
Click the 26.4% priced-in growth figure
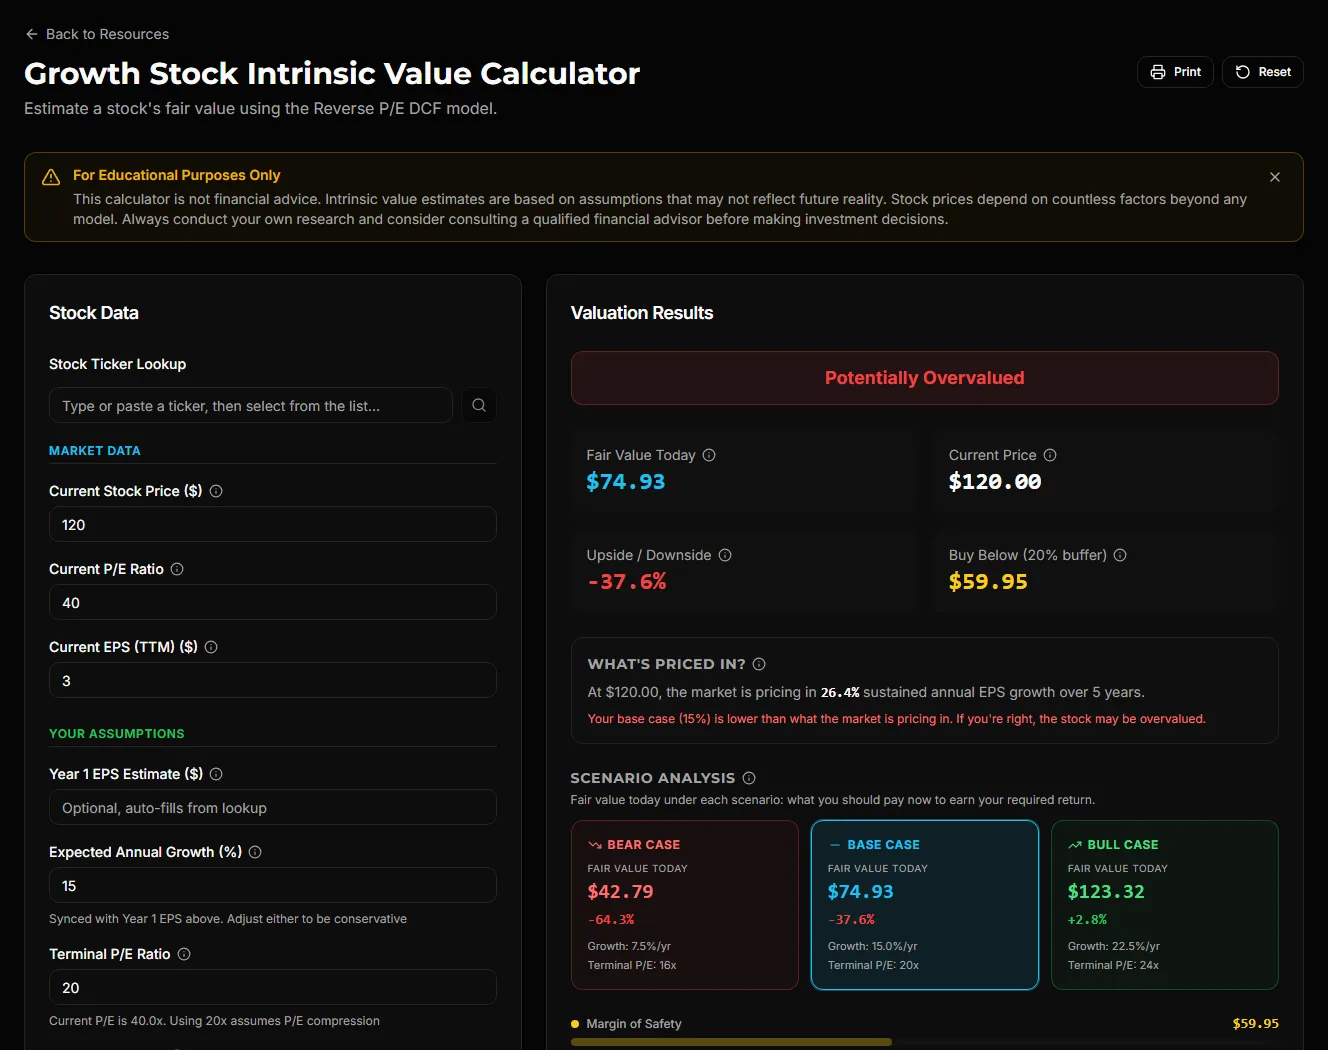click(840, 692)
